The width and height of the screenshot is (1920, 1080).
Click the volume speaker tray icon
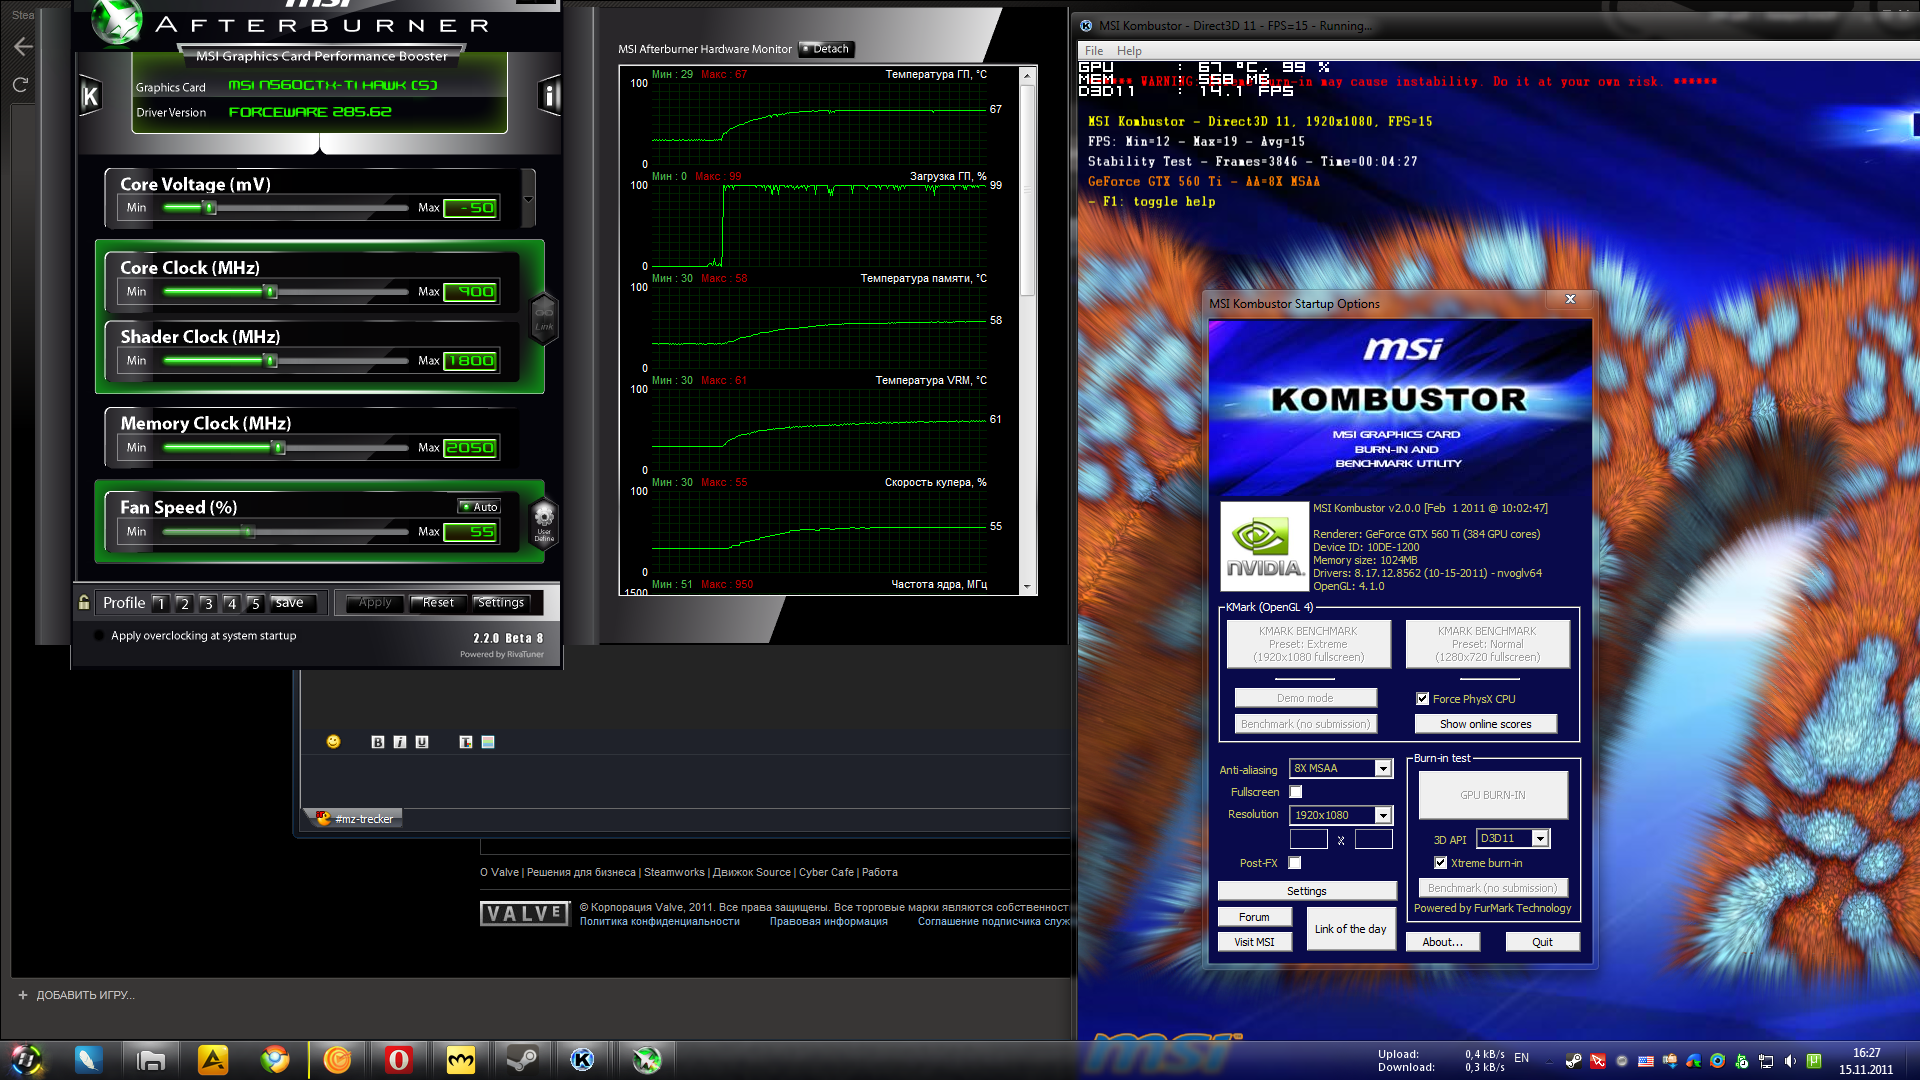click(x=1790, y=1061)
